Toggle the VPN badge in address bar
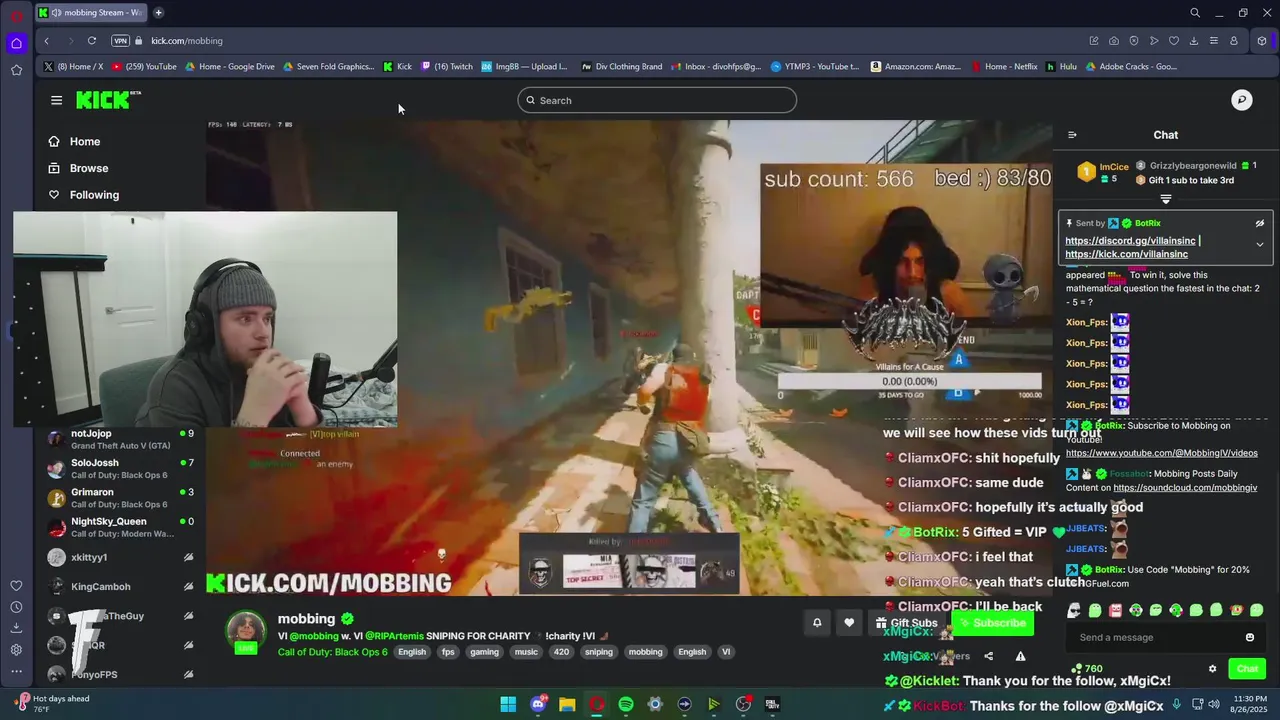This screenshot has height=720, width=1280. pos(121,41)
